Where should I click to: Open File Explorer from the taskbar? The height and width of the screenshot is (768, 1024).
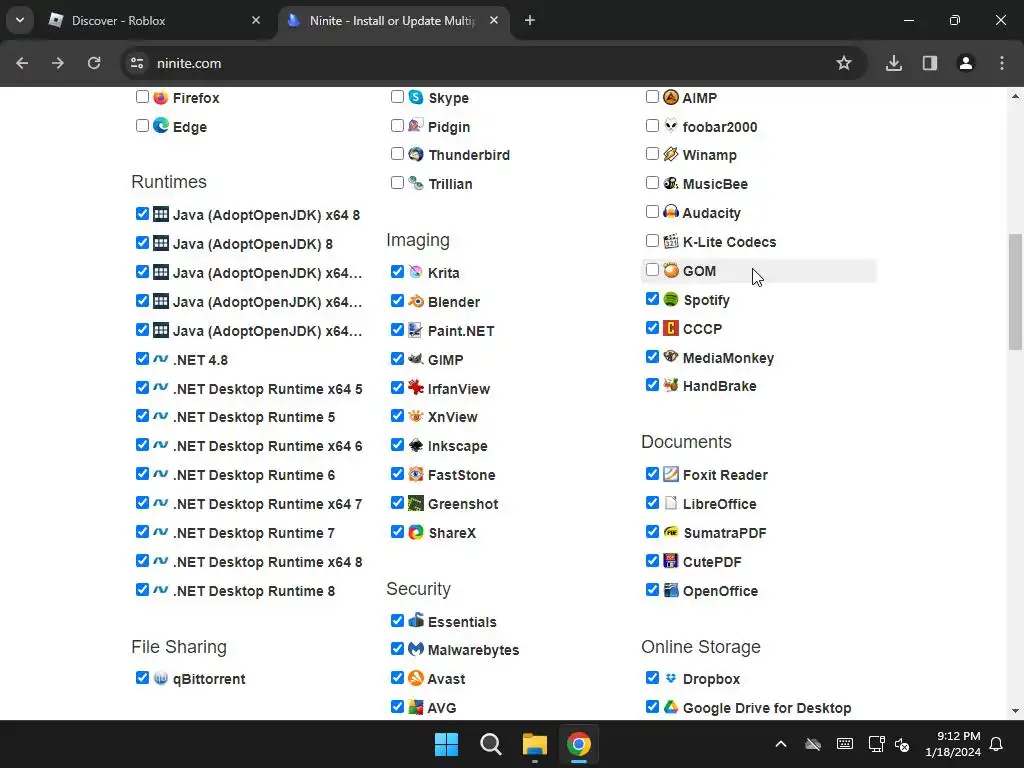[x=534, y=744]
